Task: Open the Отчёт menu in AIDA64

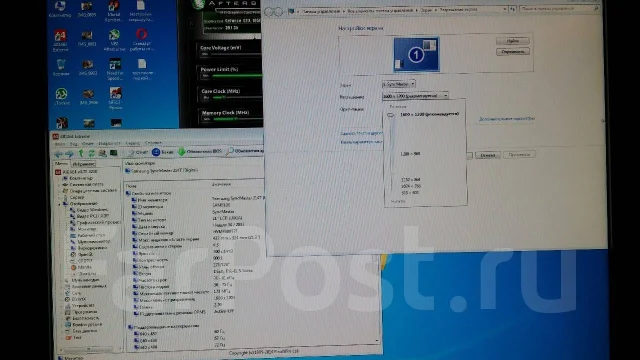Action: 88,144
